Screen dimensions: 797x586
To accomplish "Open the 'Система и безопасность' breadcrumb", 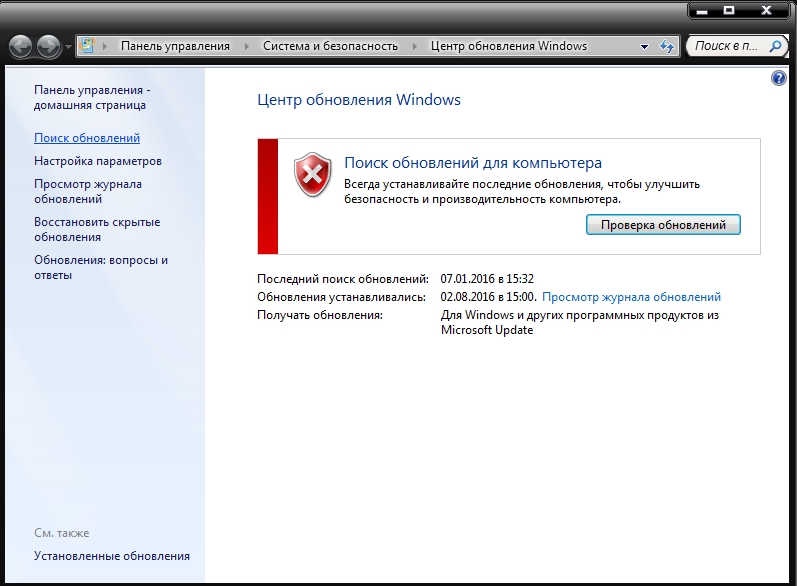I will [330, 46].
